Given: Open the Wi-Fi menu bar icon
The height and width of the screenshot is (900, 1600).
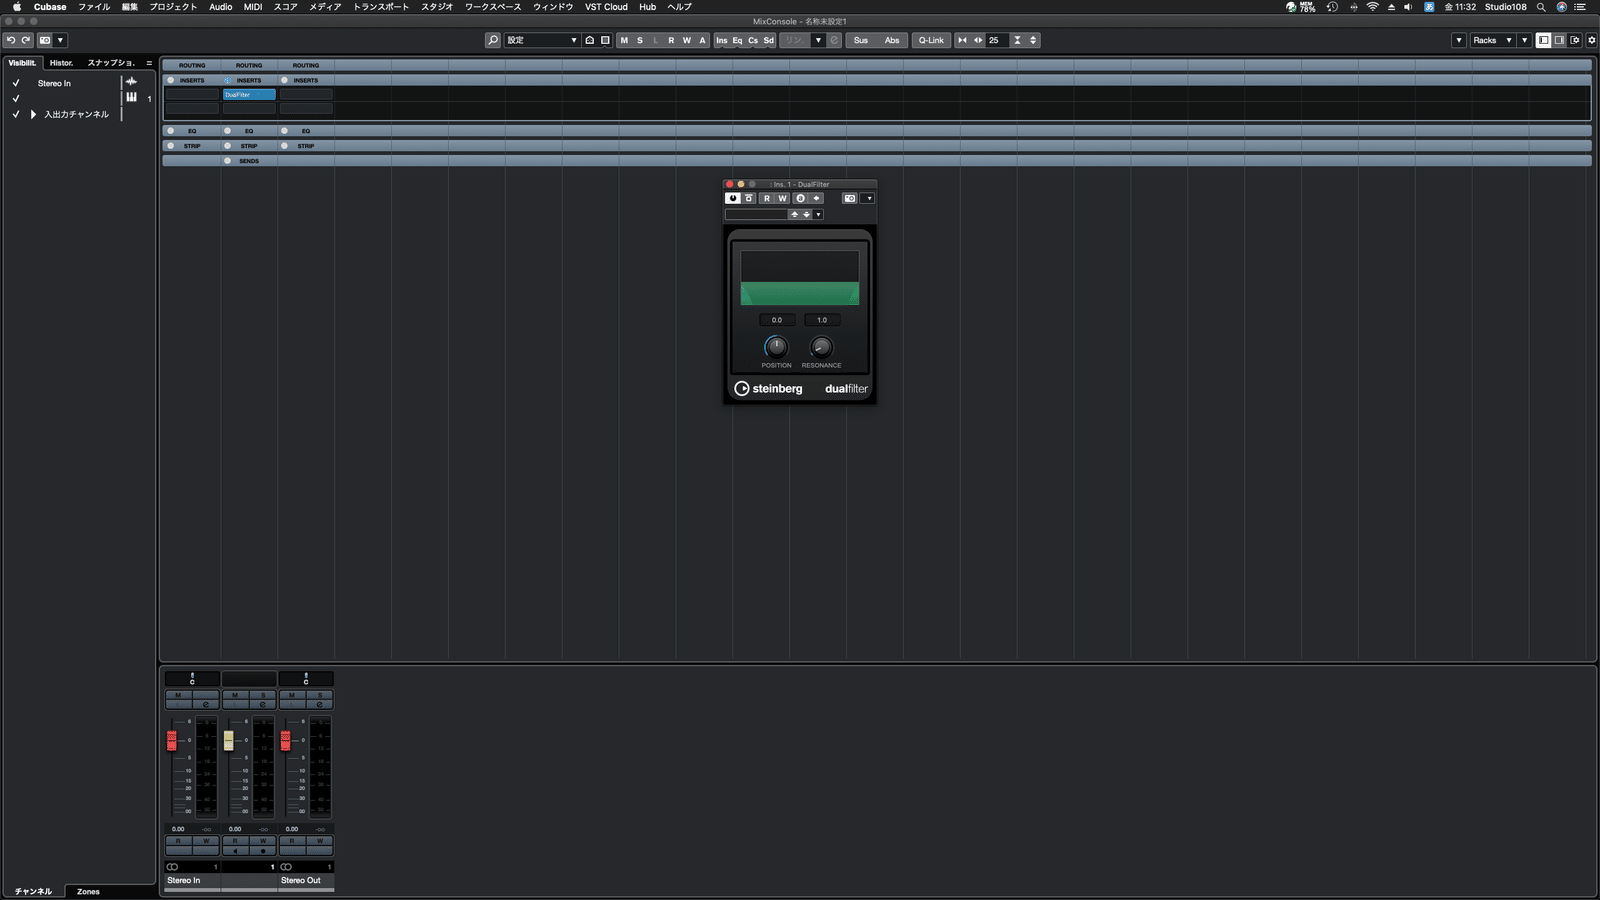Looking at the screenshot, I should 1373,7.
